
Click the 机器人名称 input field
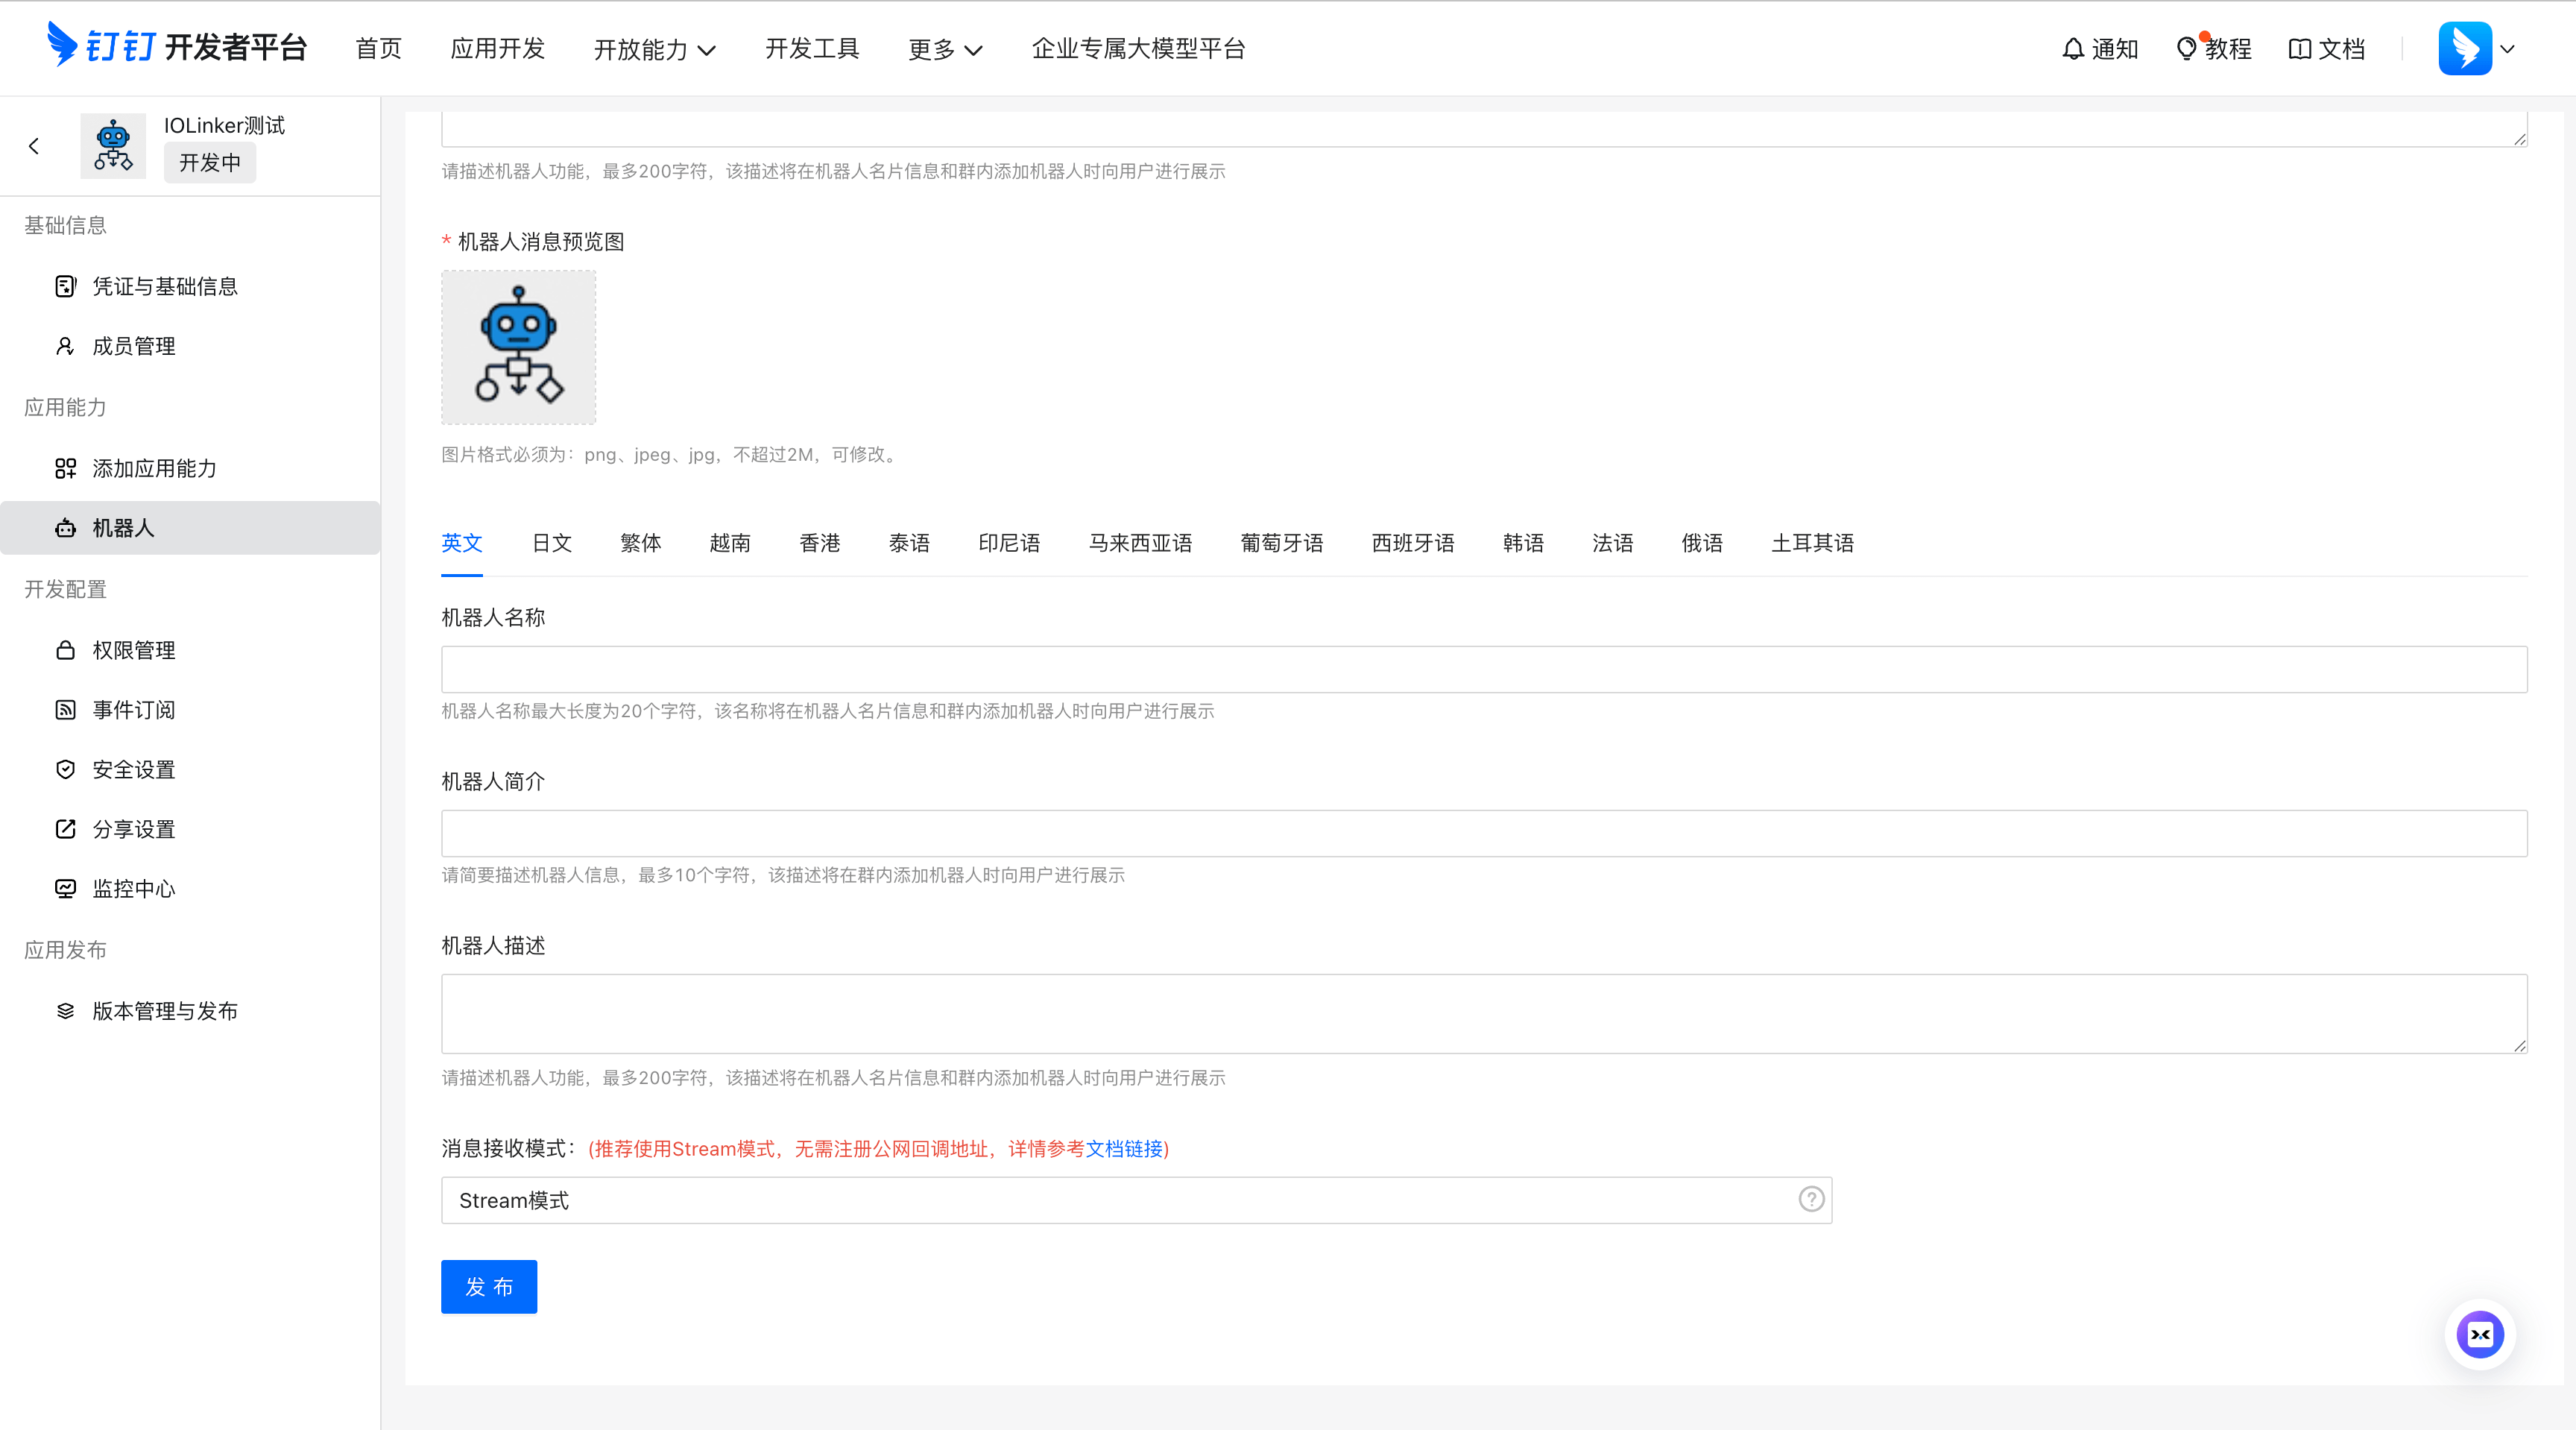click(1483, 669)
